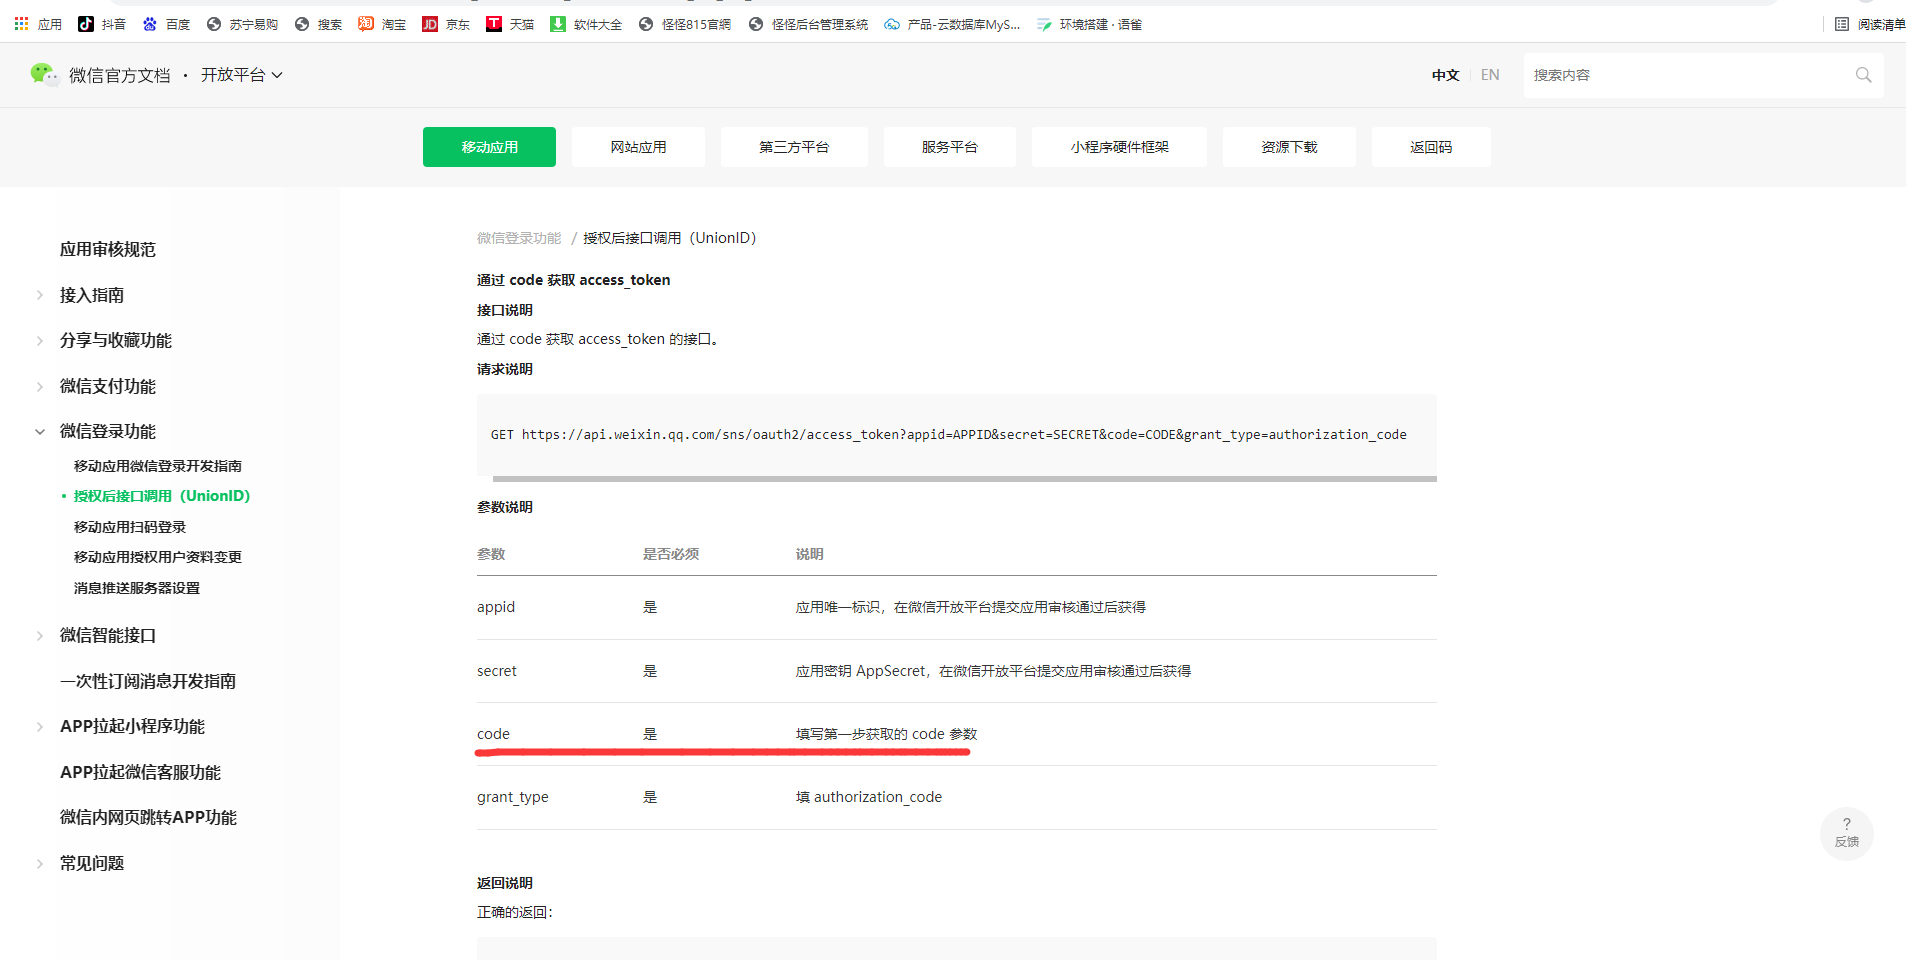Open 消息推送服务器设置 in the sidebar
The image size is (1906, 960).
[137, 588]
